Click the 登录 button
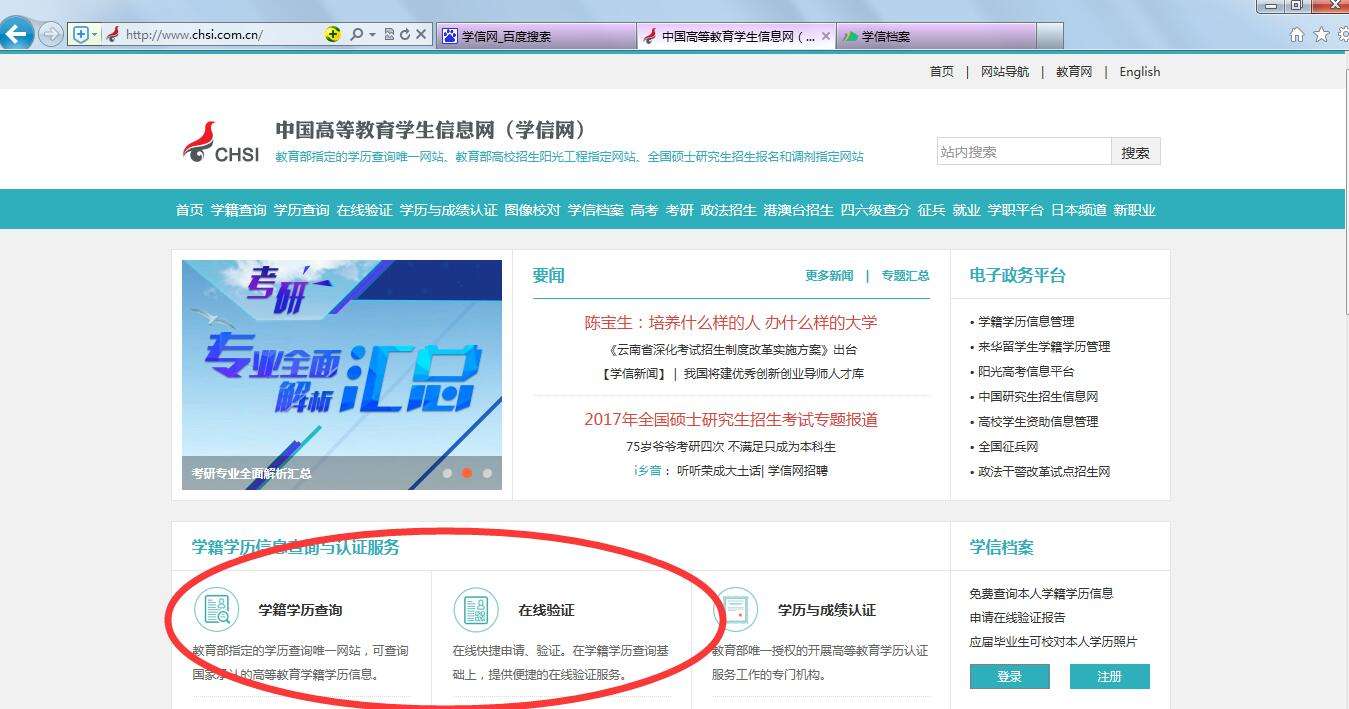This screenshot has height=709, width=1349. point(1009,676)
